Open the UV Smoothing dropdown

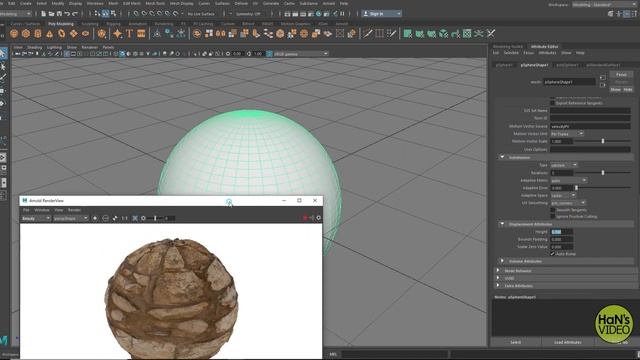coord(568,202)
